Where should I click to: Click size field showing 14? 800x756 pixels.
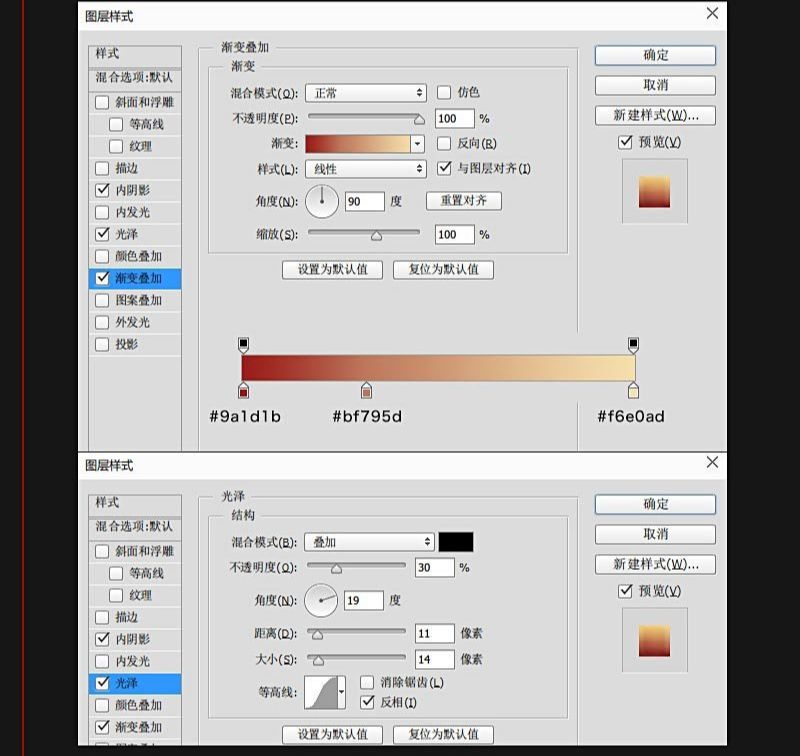[x=435, y=660]
